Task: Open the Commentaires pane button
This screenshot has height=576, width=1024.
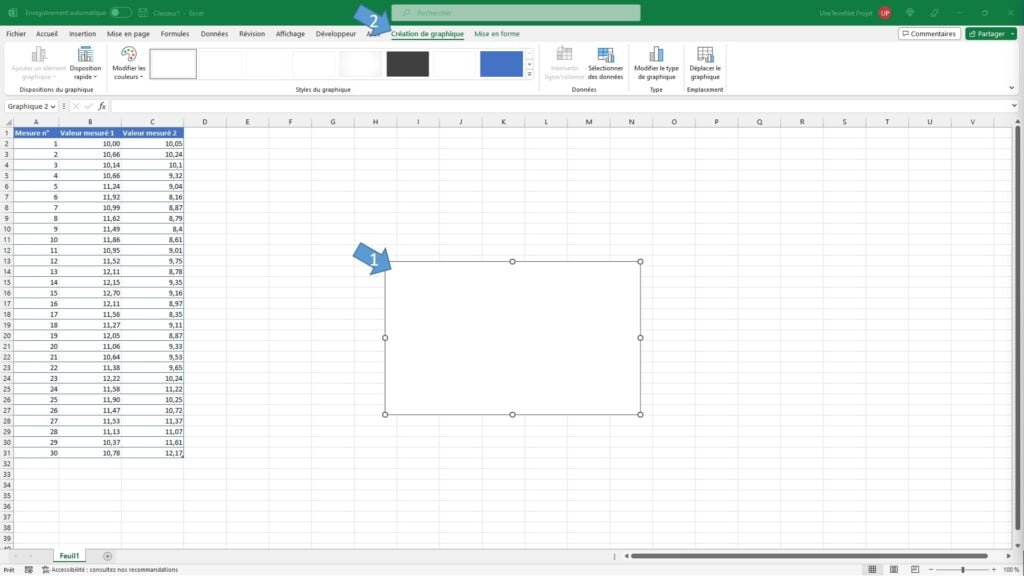Action: point(929,33)
